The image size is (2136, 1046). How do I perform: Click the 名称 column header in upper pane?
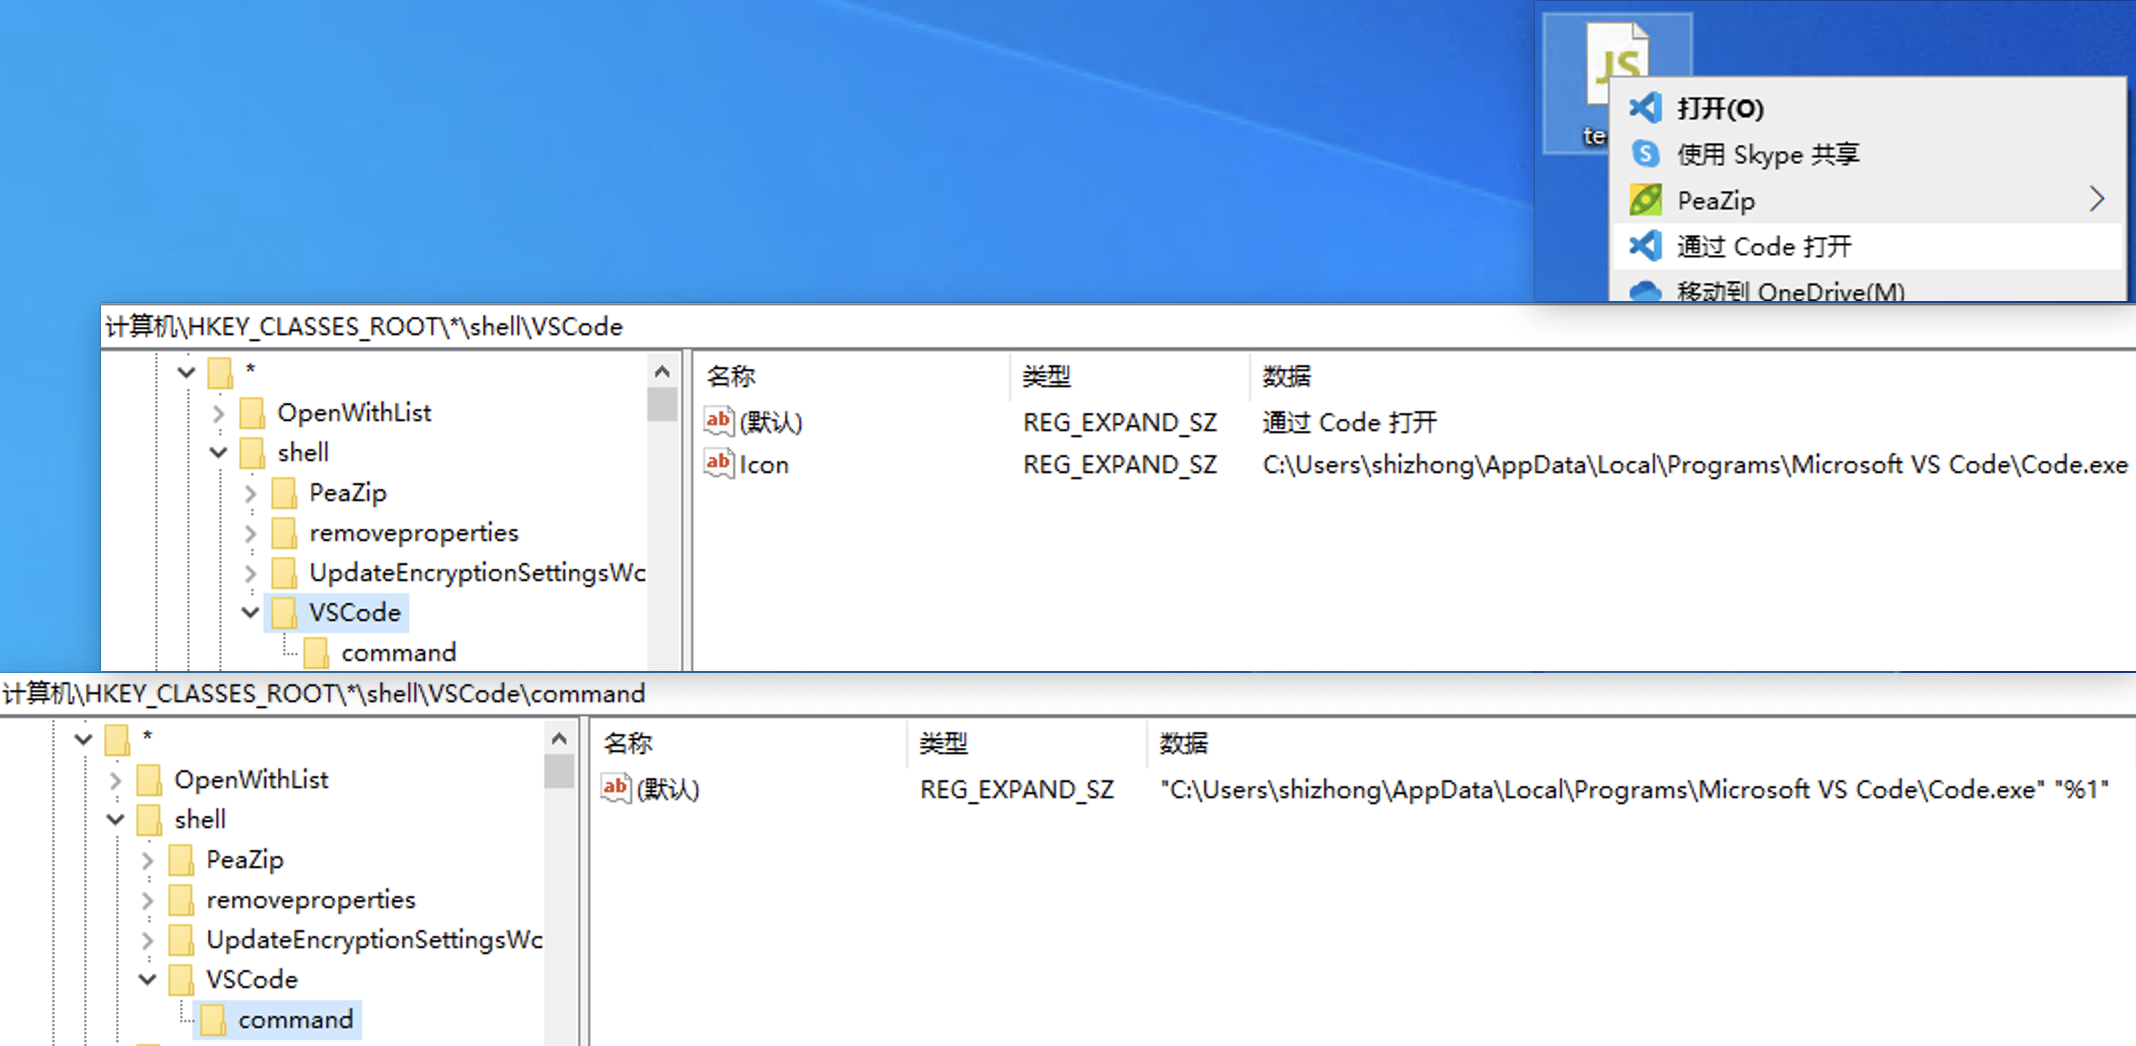(x=731, y=376)
